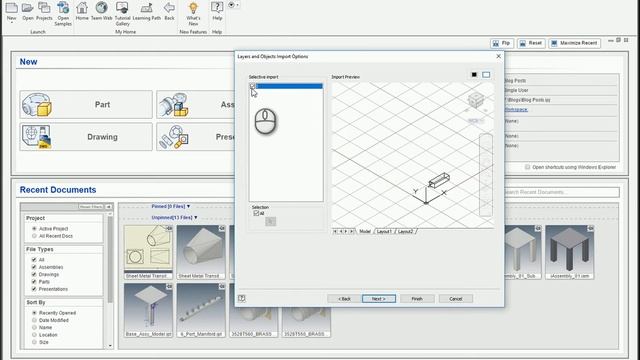Viewport: 640px width, 360px height.
Task: Click the Next button in dialog
Action: (x=378, y=299)
